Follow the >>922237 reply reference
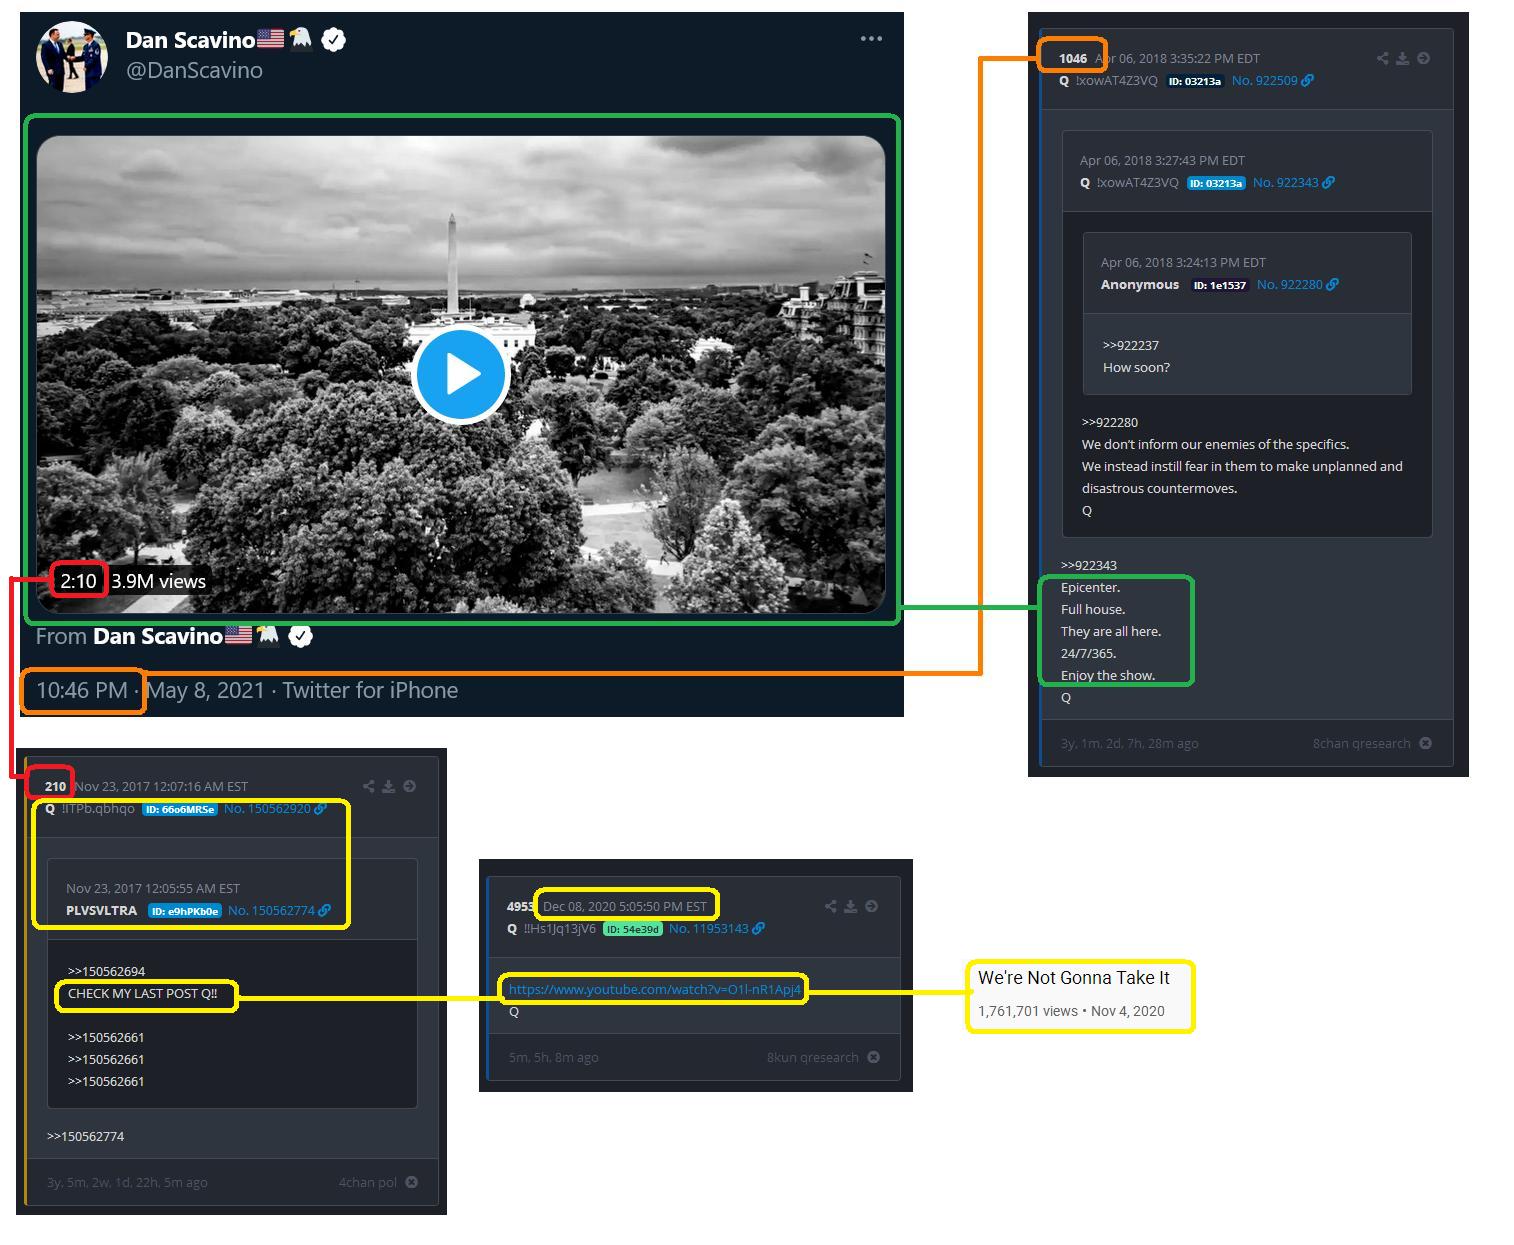This screenshot has height=1245, width=1514. 1131,345
